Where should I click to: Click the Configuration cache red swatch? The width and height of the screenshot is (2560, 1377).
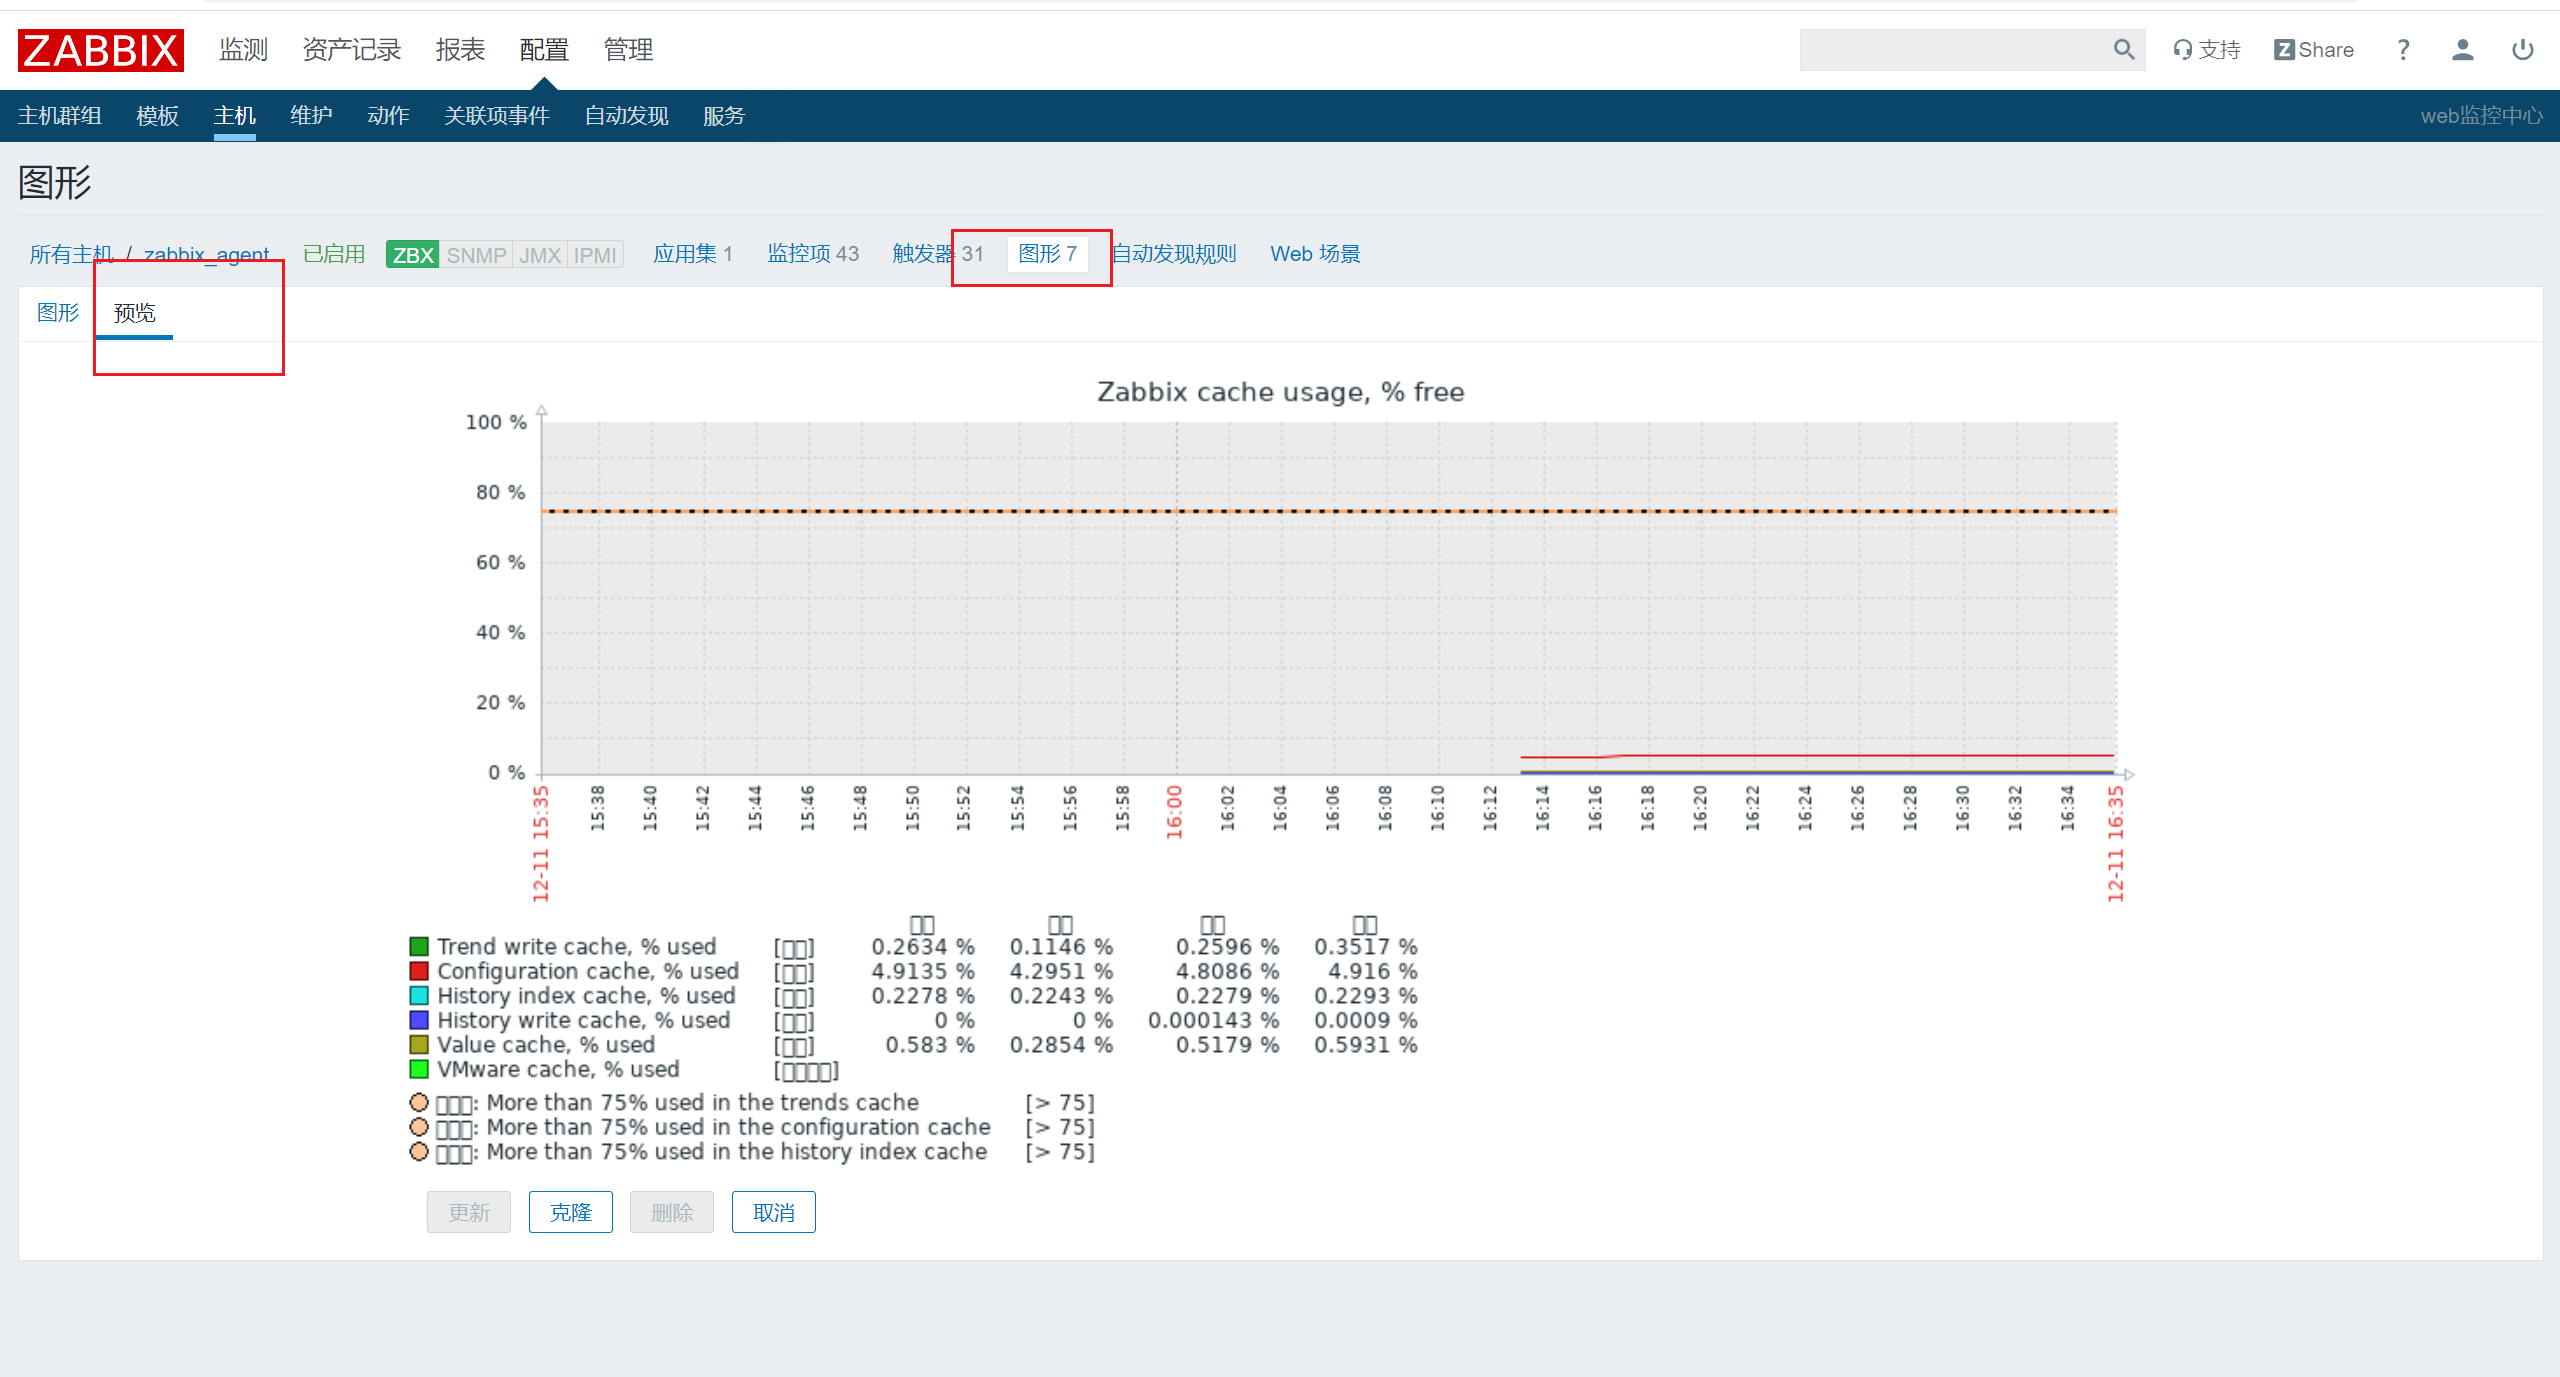coord(419,971)
